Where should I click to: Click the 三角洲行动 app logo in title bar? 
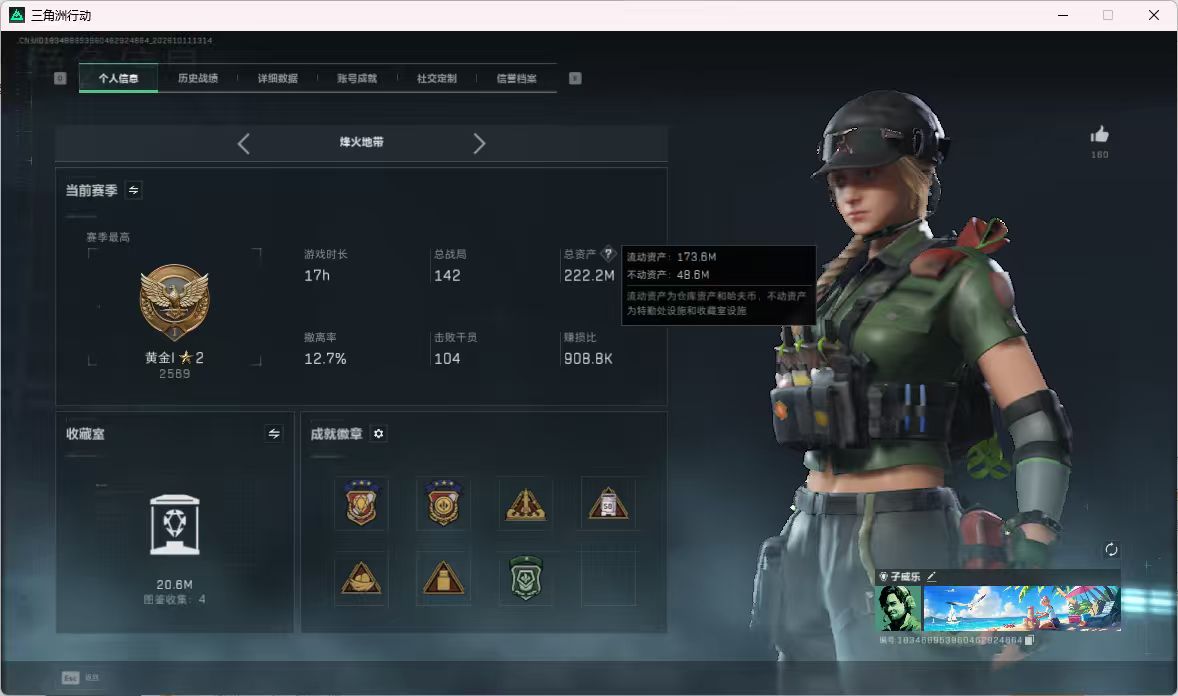point(17,15)
